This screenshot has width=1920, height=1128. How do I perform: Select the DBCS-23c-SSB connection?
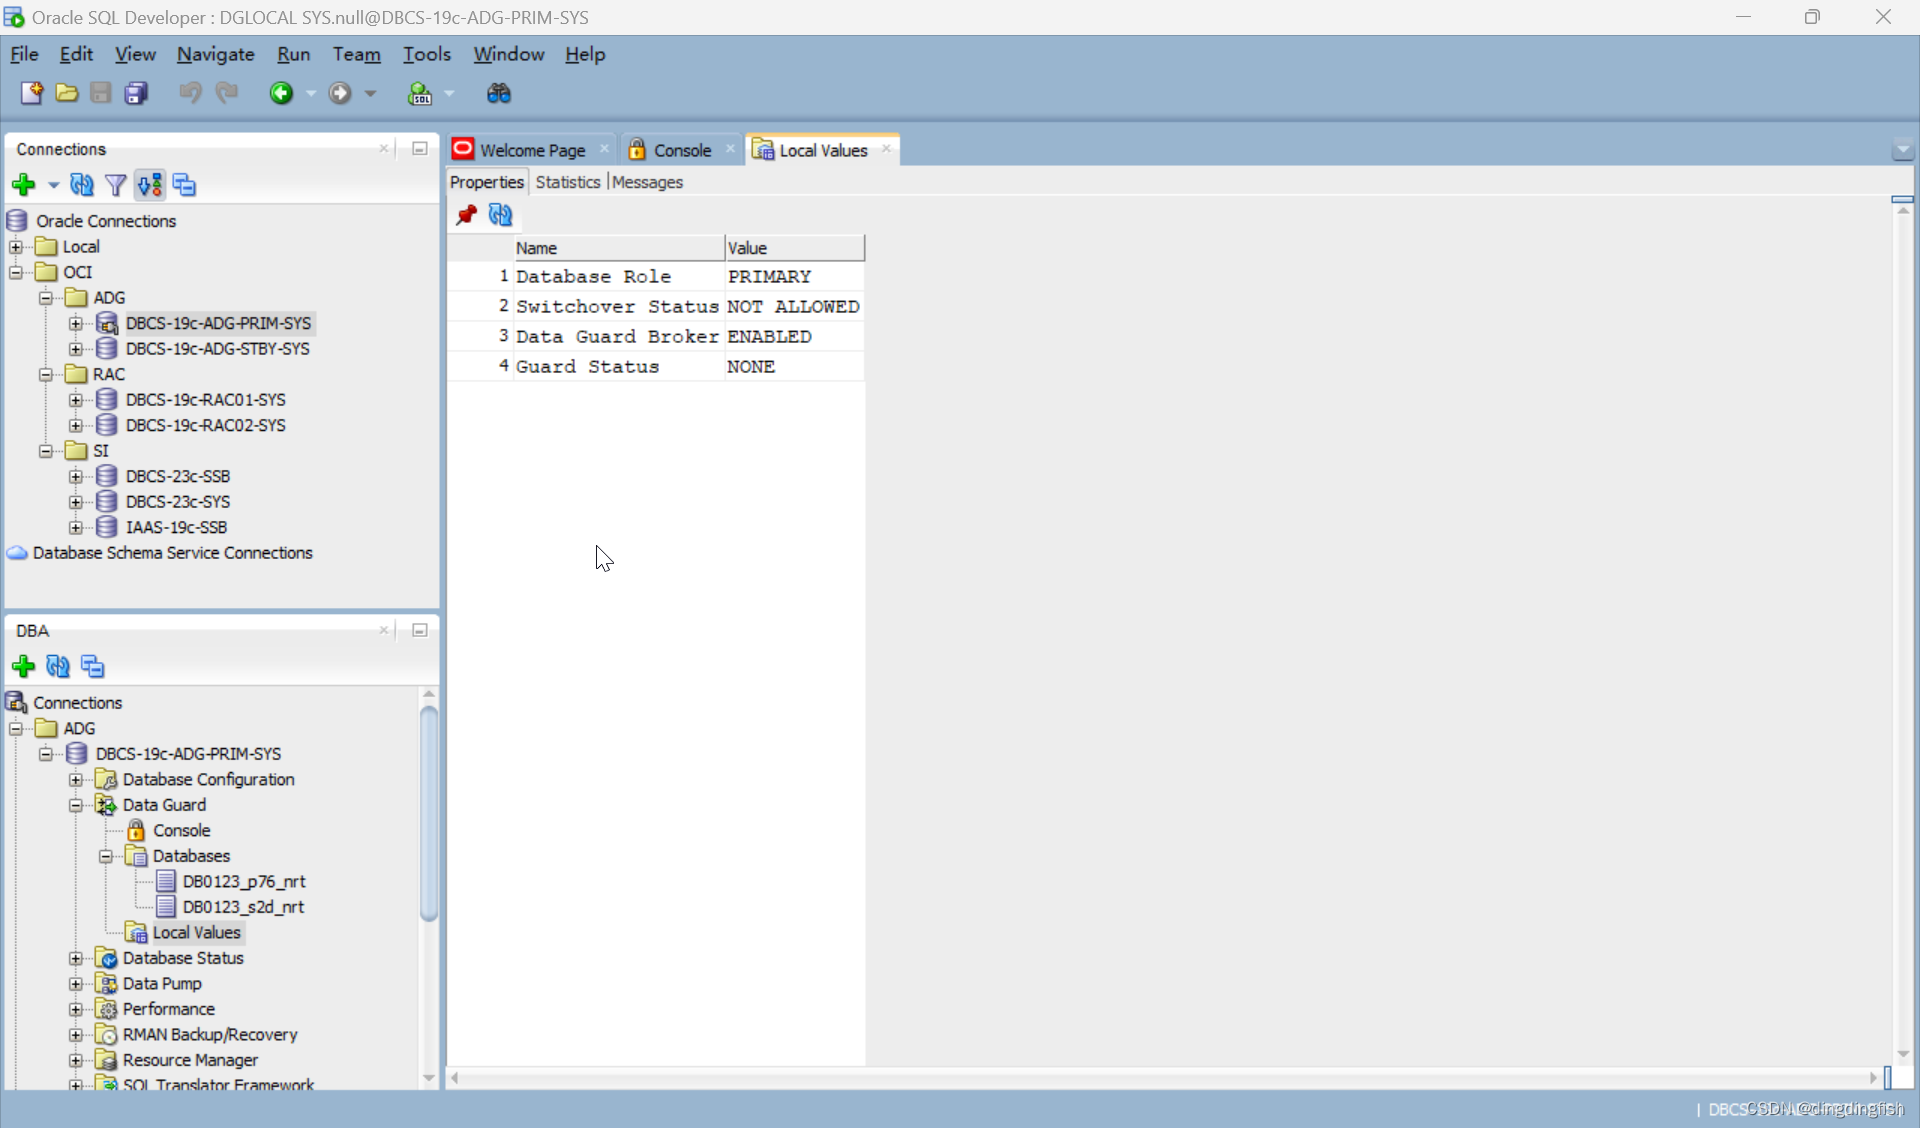177,476
